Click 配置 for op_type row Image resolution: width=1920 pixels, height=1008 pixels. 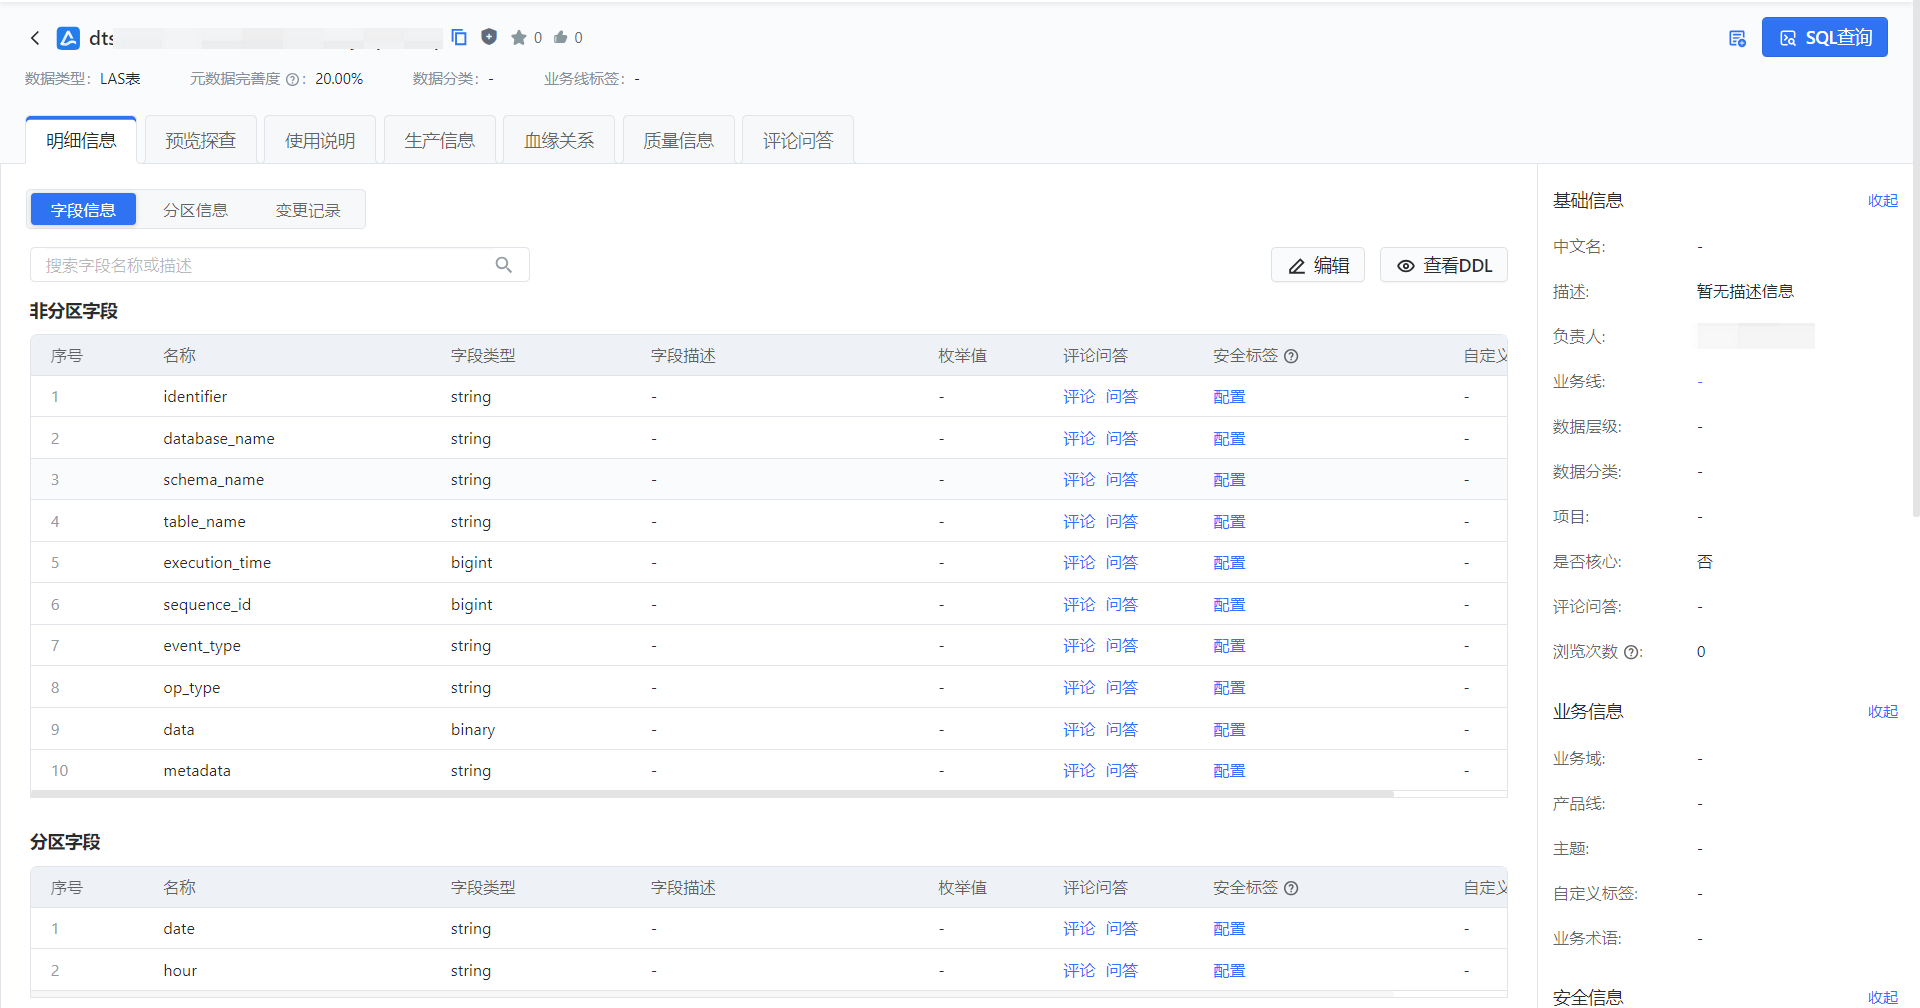(1229, 688)
